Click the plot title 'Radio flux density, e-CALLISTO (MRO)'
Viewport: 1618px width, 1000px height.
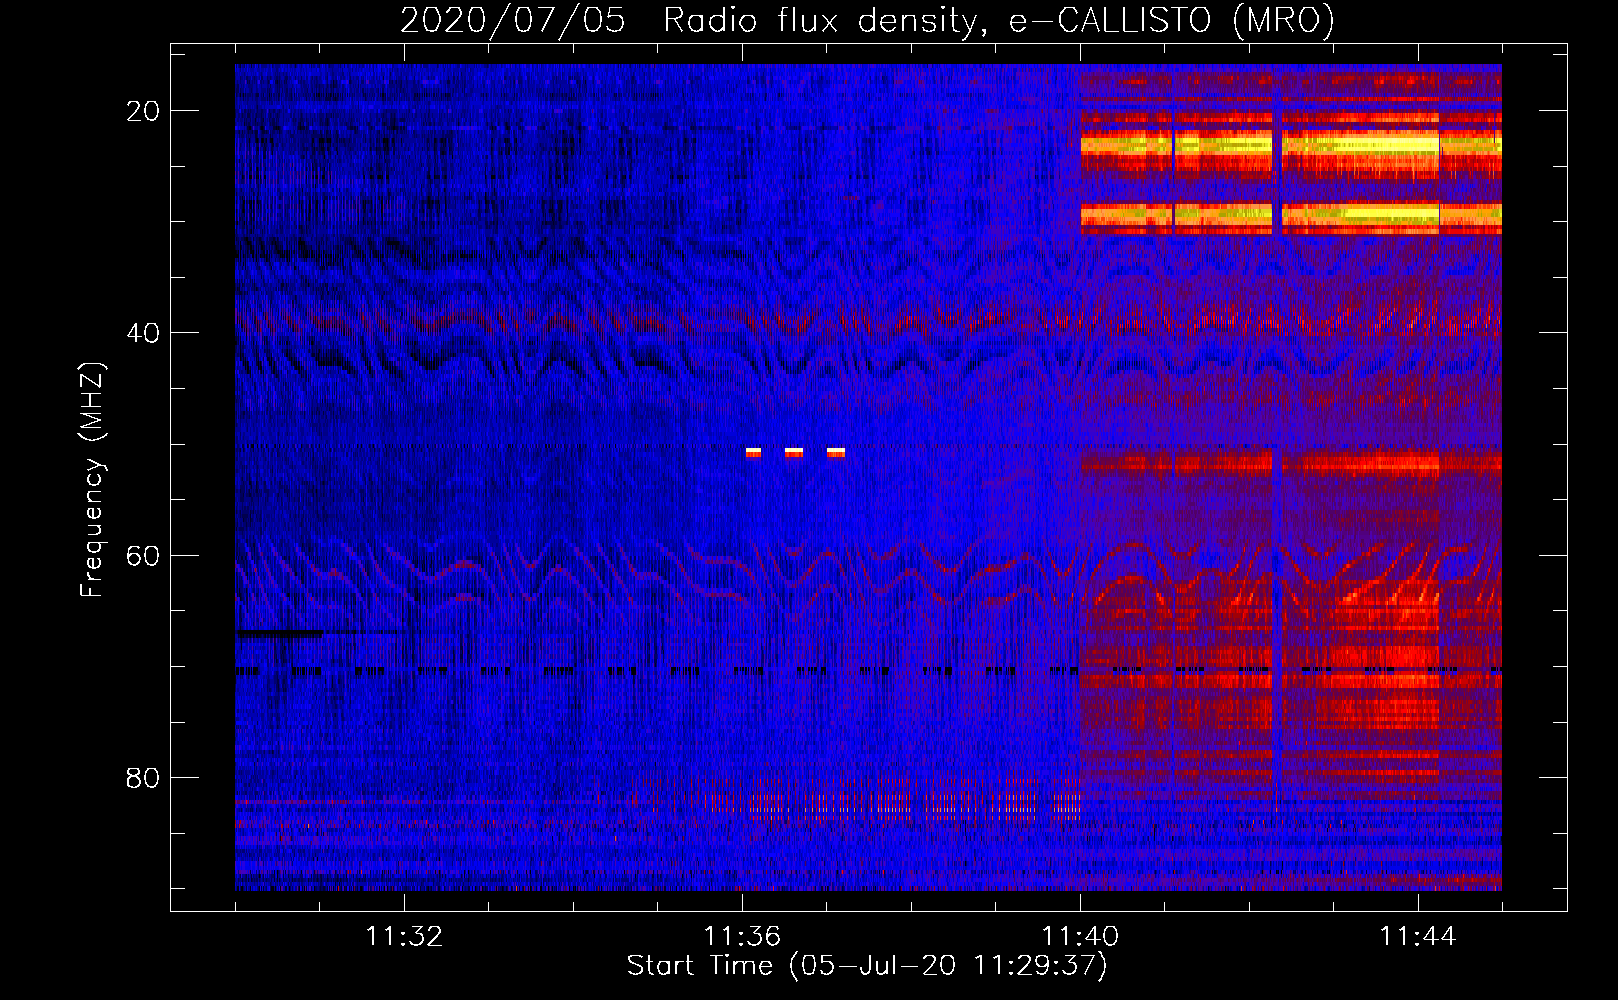click(999, 20)
